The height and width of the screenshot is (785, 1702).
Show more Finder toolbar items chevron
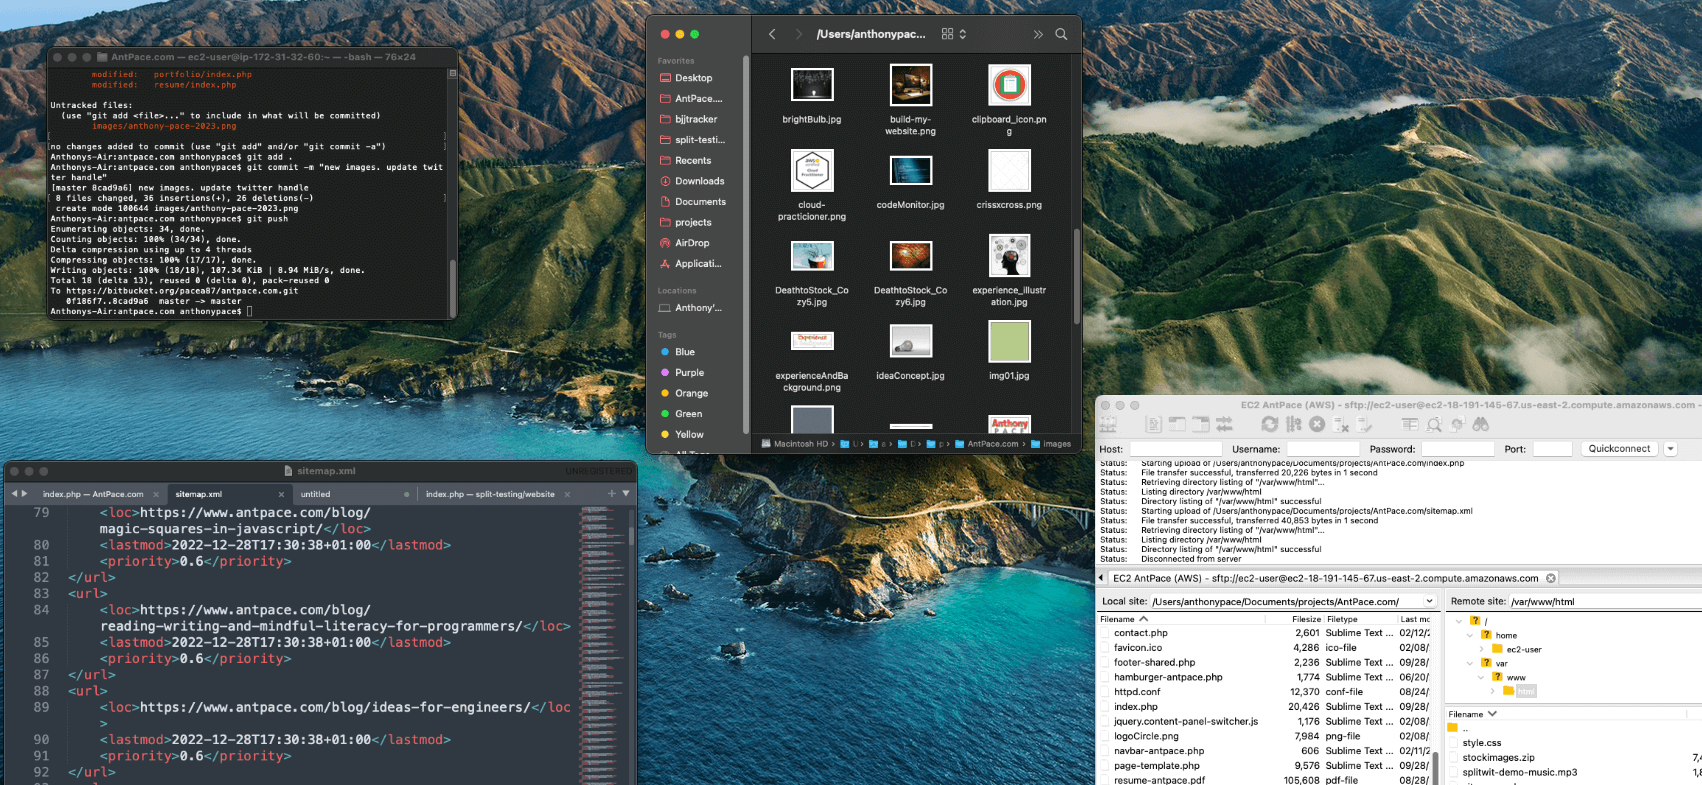click(1038, 34)
